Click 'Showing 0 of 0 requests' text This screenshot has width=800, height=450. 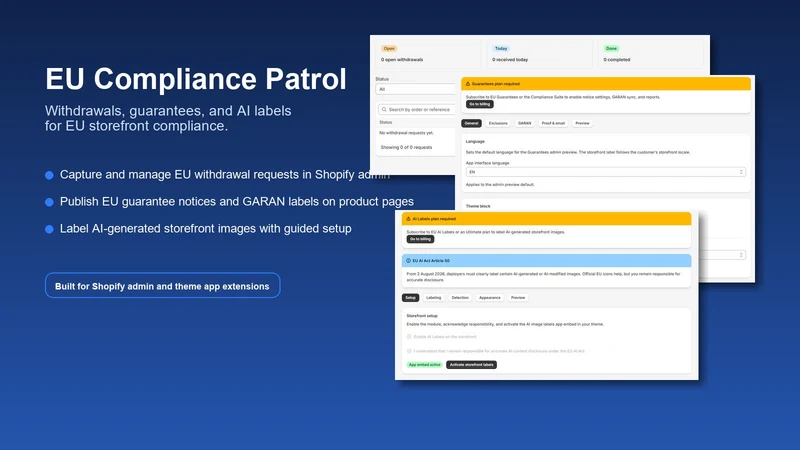406,147
